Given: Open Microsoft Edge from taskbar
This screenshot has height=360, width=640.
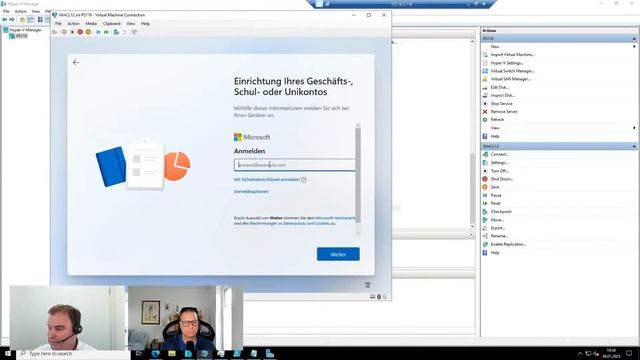Looking at the screenshot, I should 156,353.
